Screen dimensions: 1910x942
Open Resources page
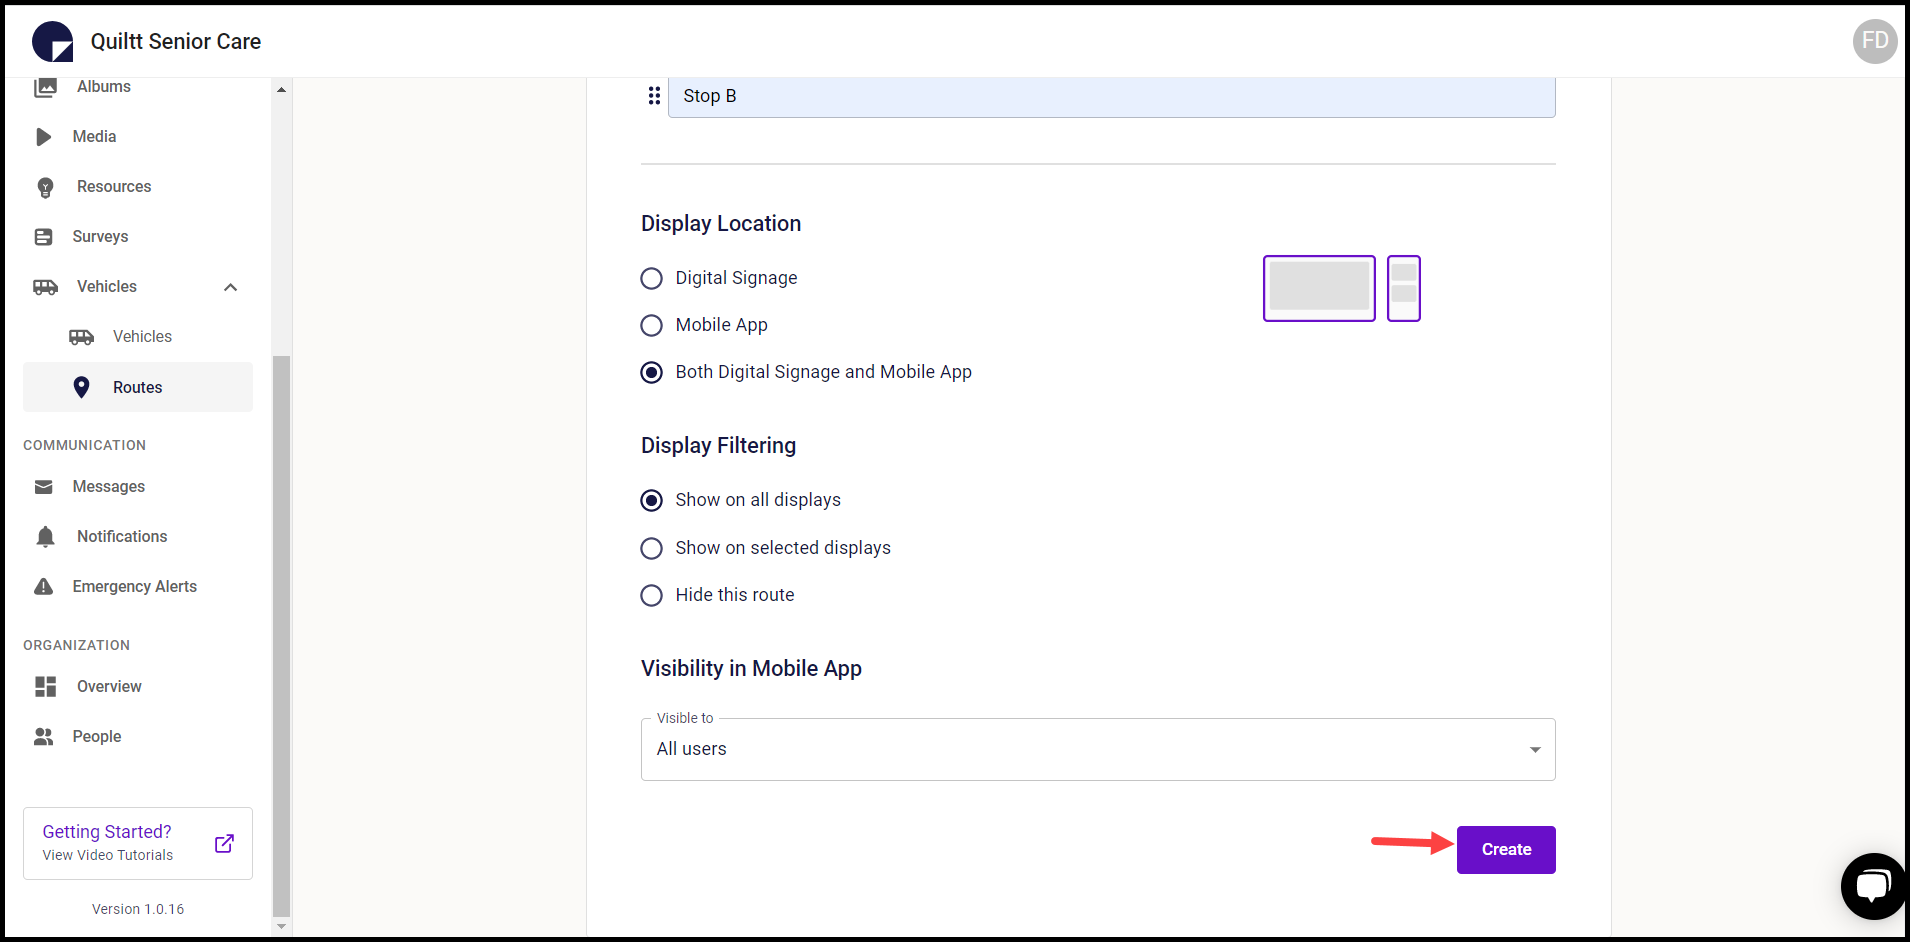tap(114, 187)
